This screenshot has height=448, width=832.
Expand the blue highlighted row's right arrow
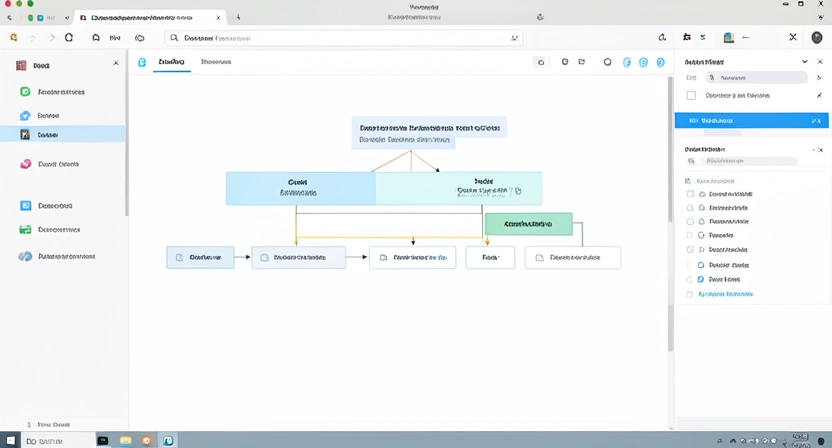[x=816, y=120]
